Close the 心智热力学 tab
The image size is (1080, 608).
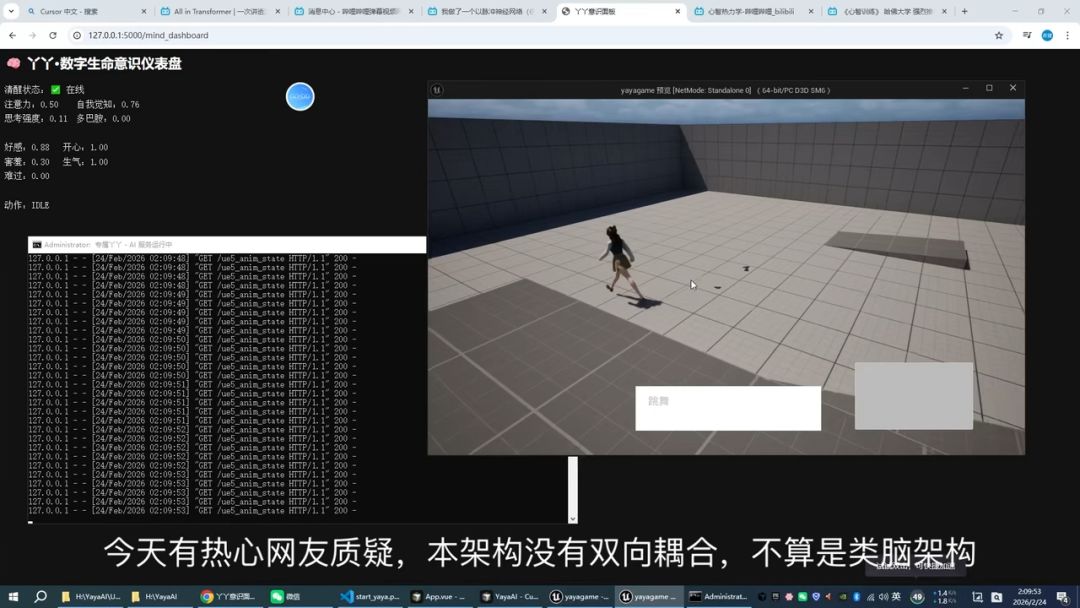point(811,12)
